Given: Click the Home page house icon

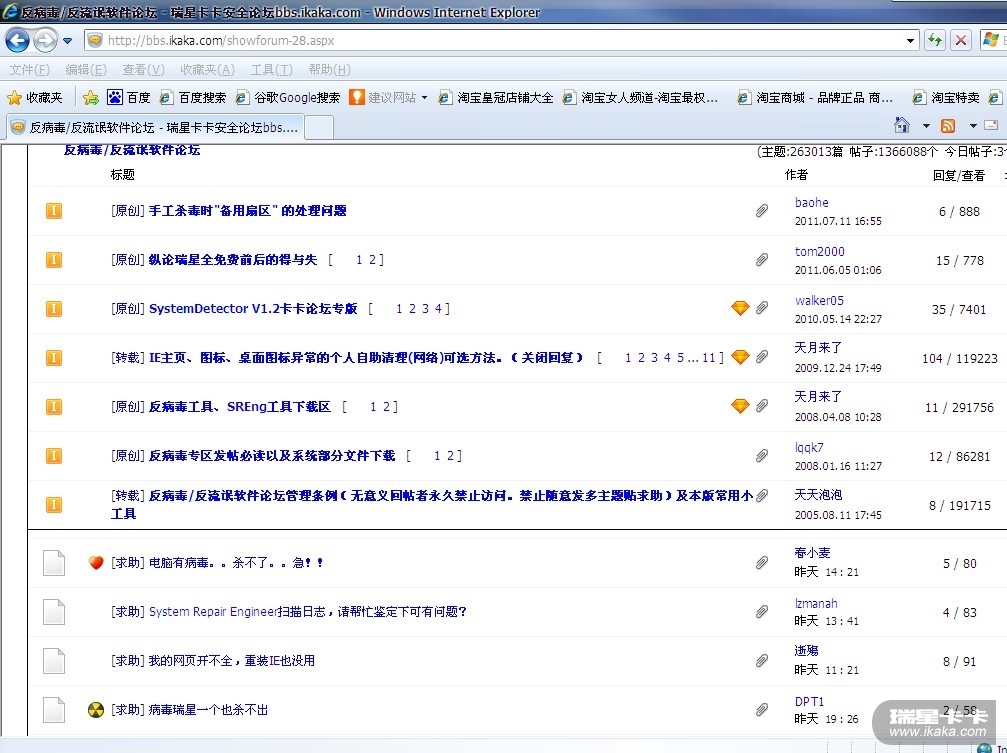Looking at the screenshot, I should [902, 125].
